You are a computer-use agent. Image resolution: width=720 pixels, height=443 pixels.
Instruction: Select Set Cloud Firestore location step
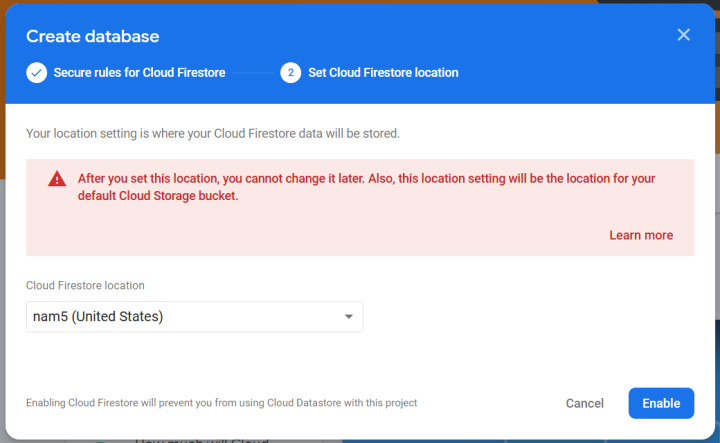pos(383,73)
